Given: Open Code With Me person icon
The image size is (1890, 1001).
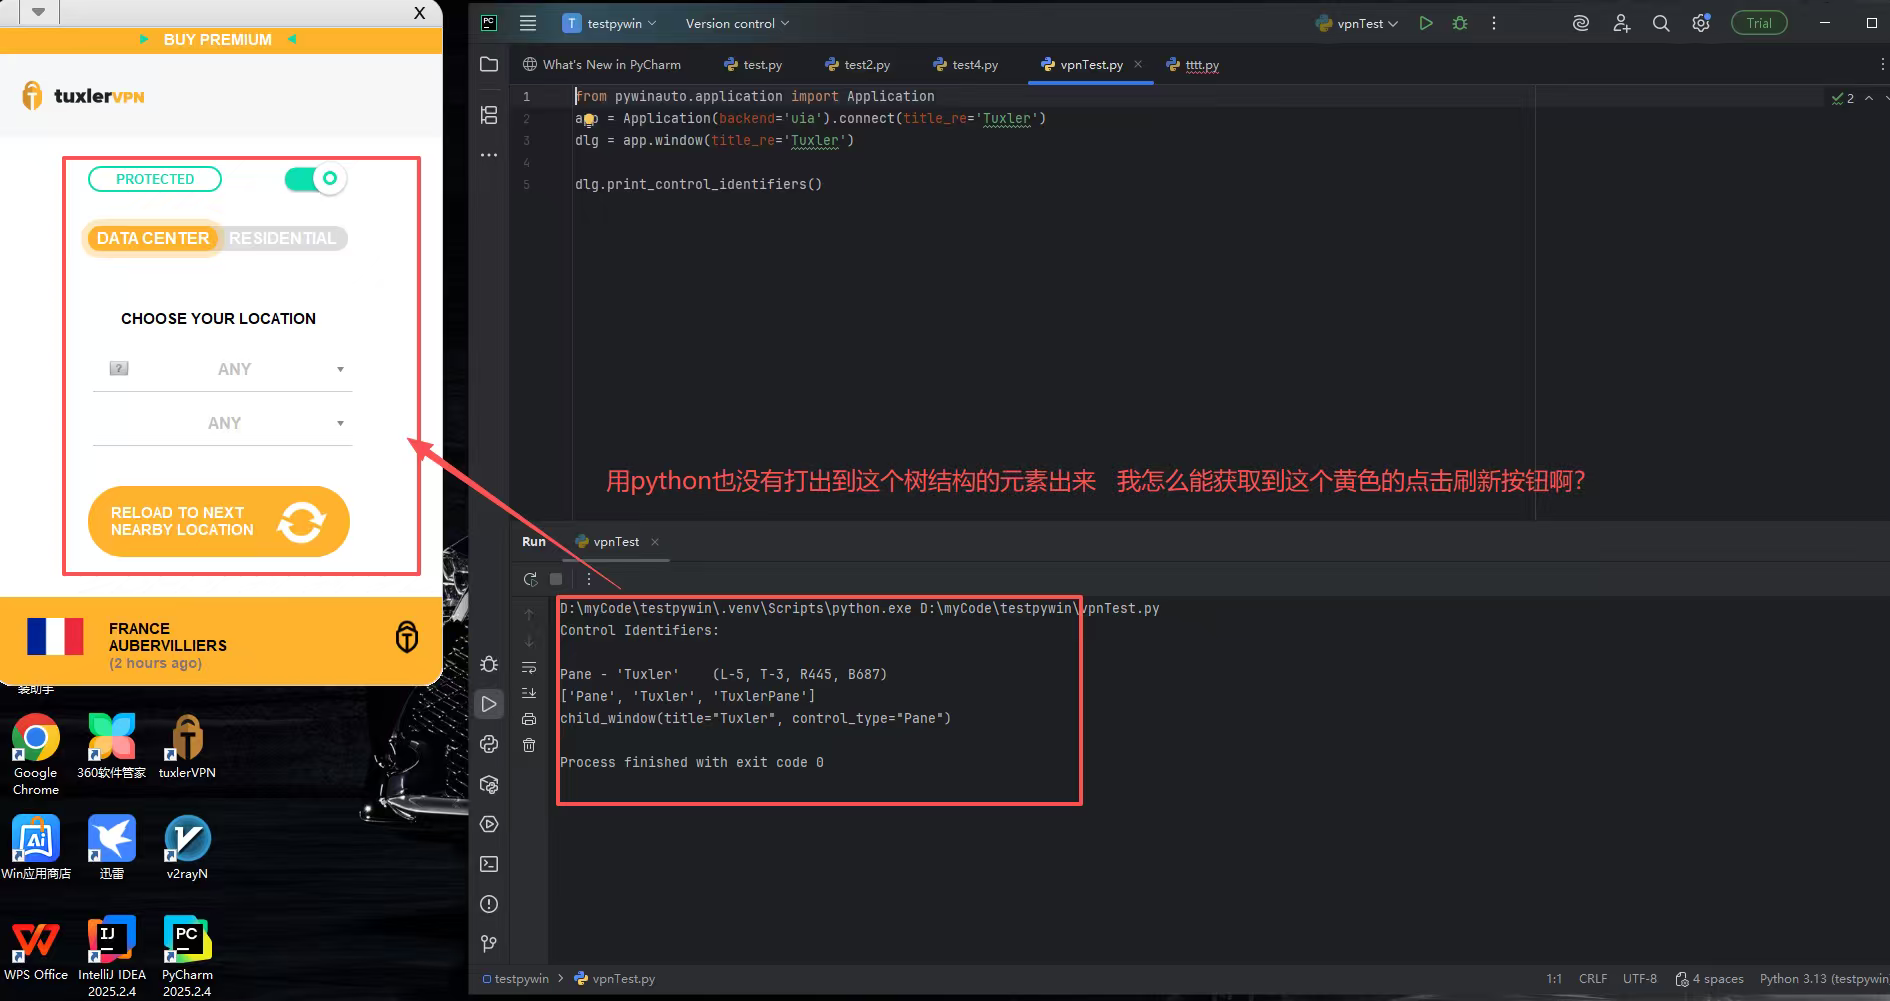Looking at the screenshot, I should pyautogui.click(x=1621, y=23).
